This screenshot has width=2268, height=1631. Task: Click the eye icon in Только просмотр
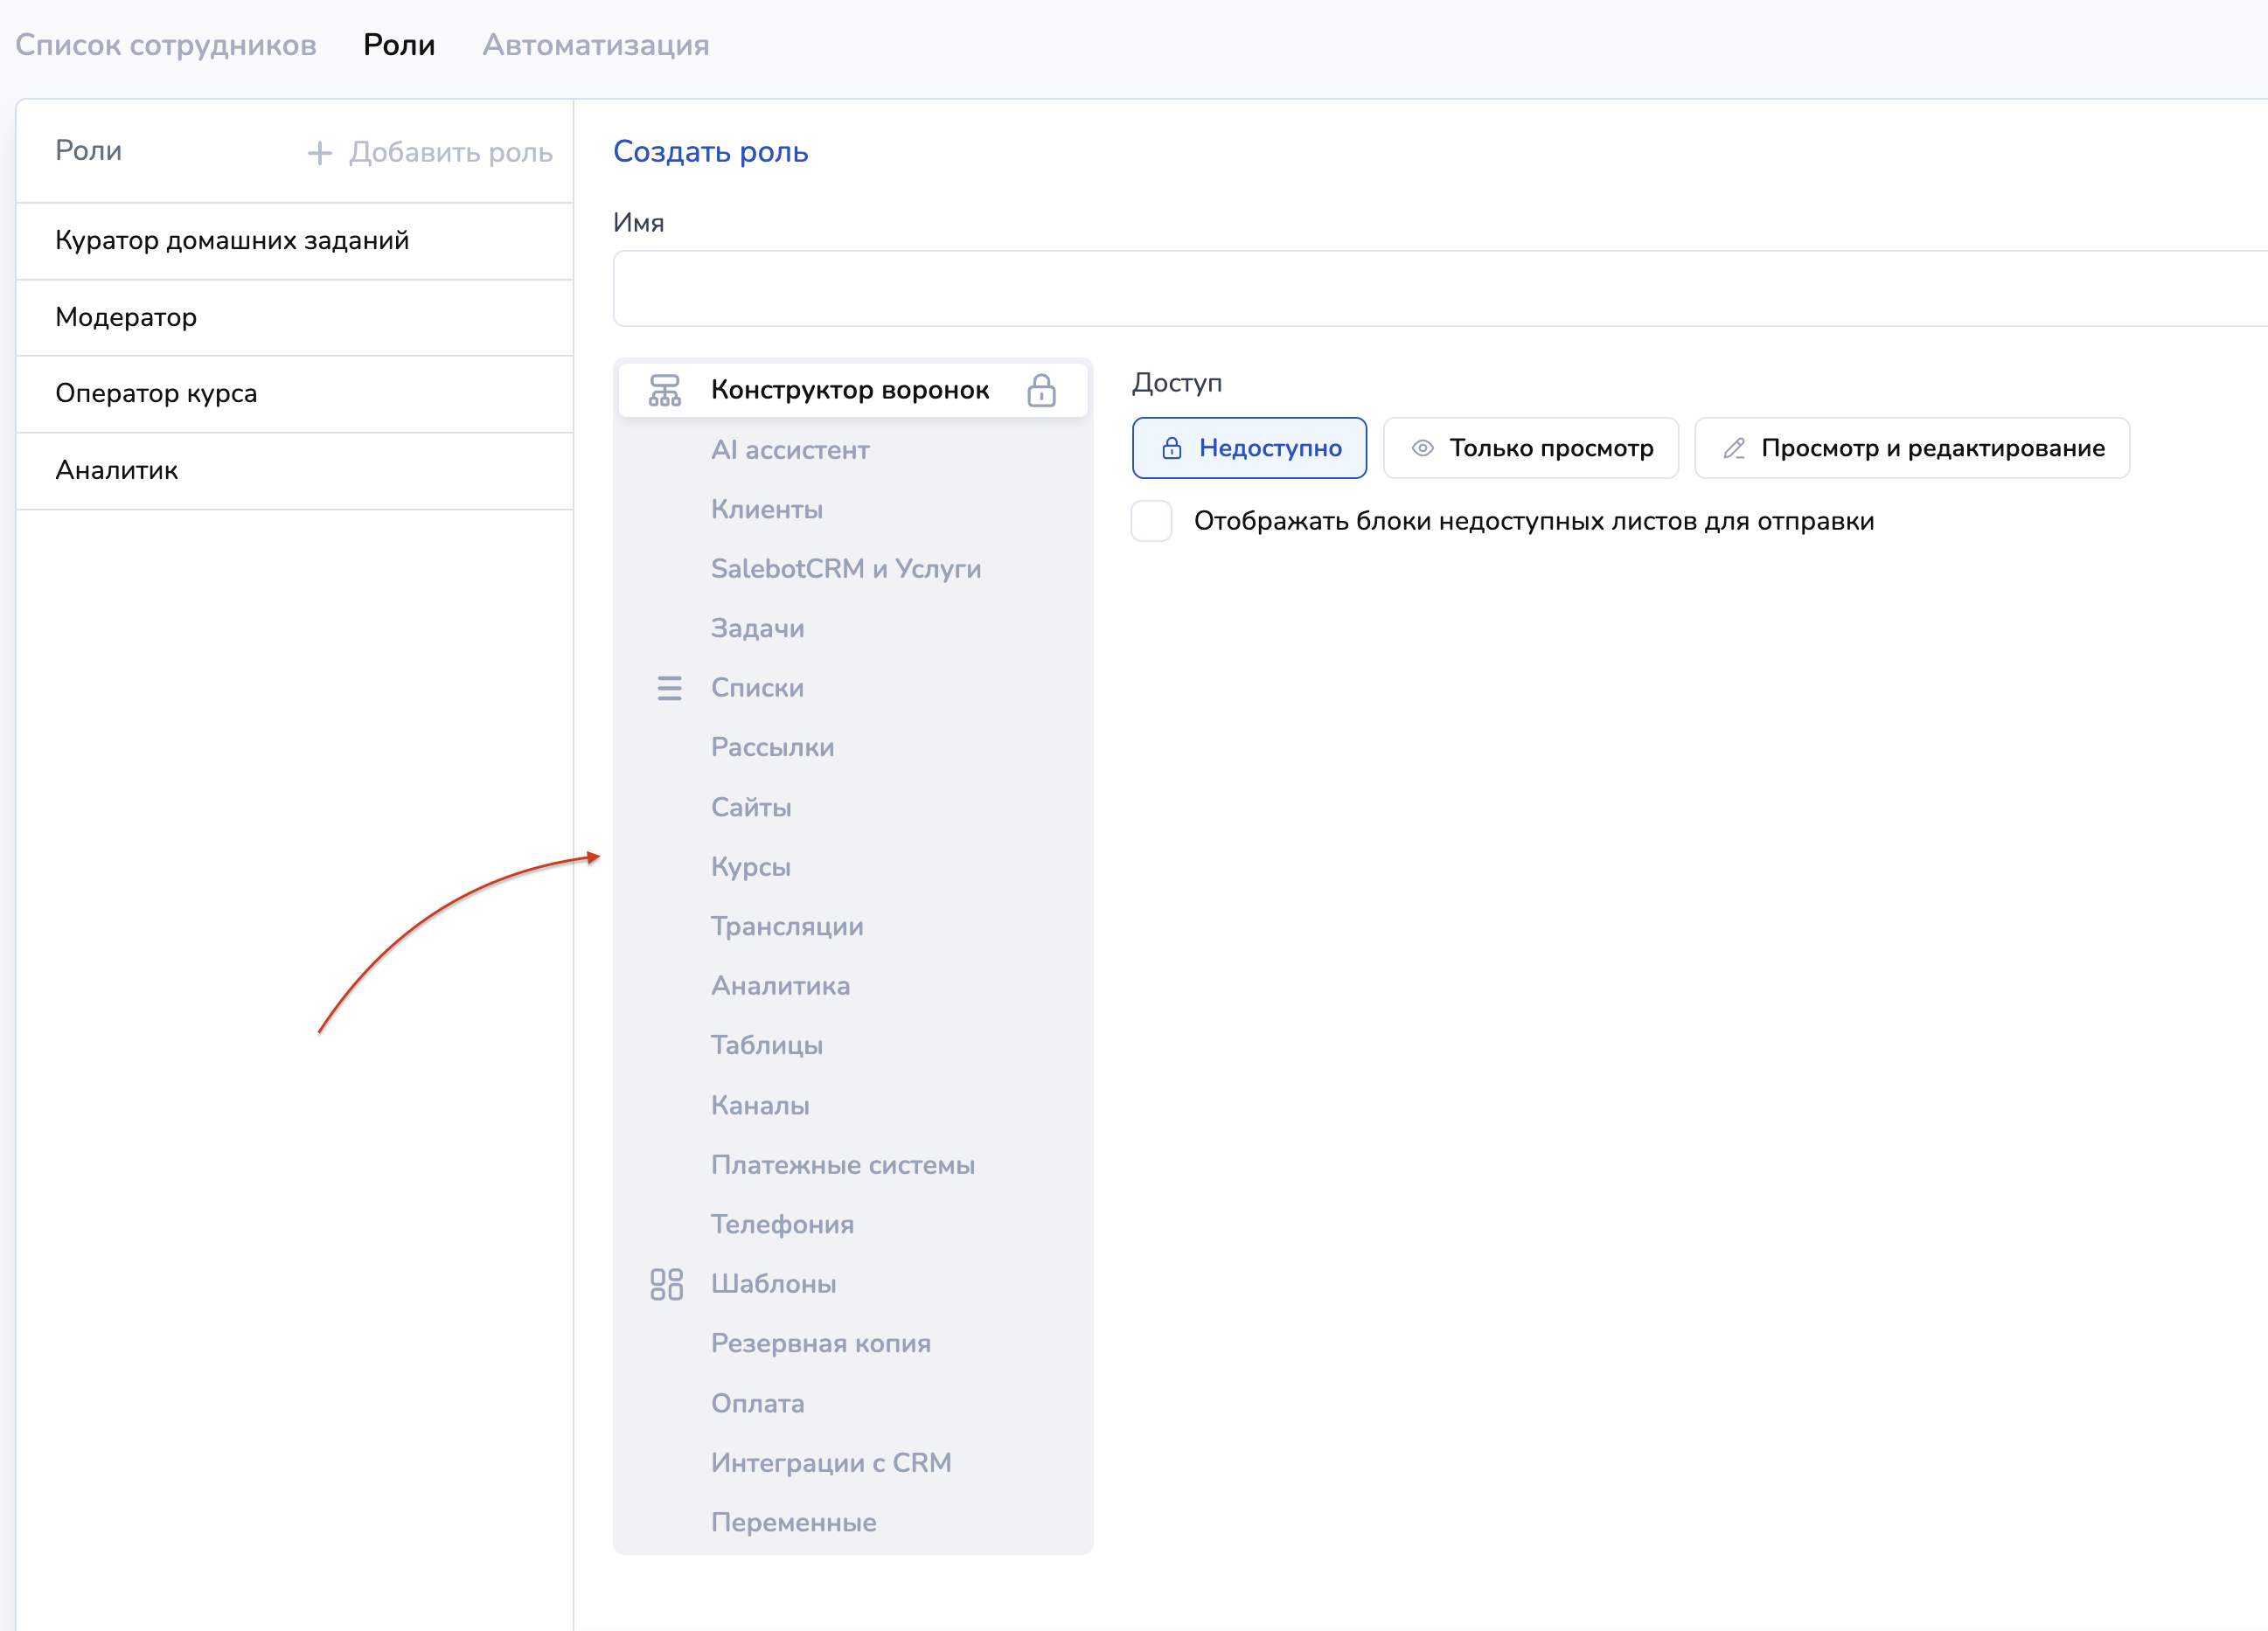point(1422,448)
